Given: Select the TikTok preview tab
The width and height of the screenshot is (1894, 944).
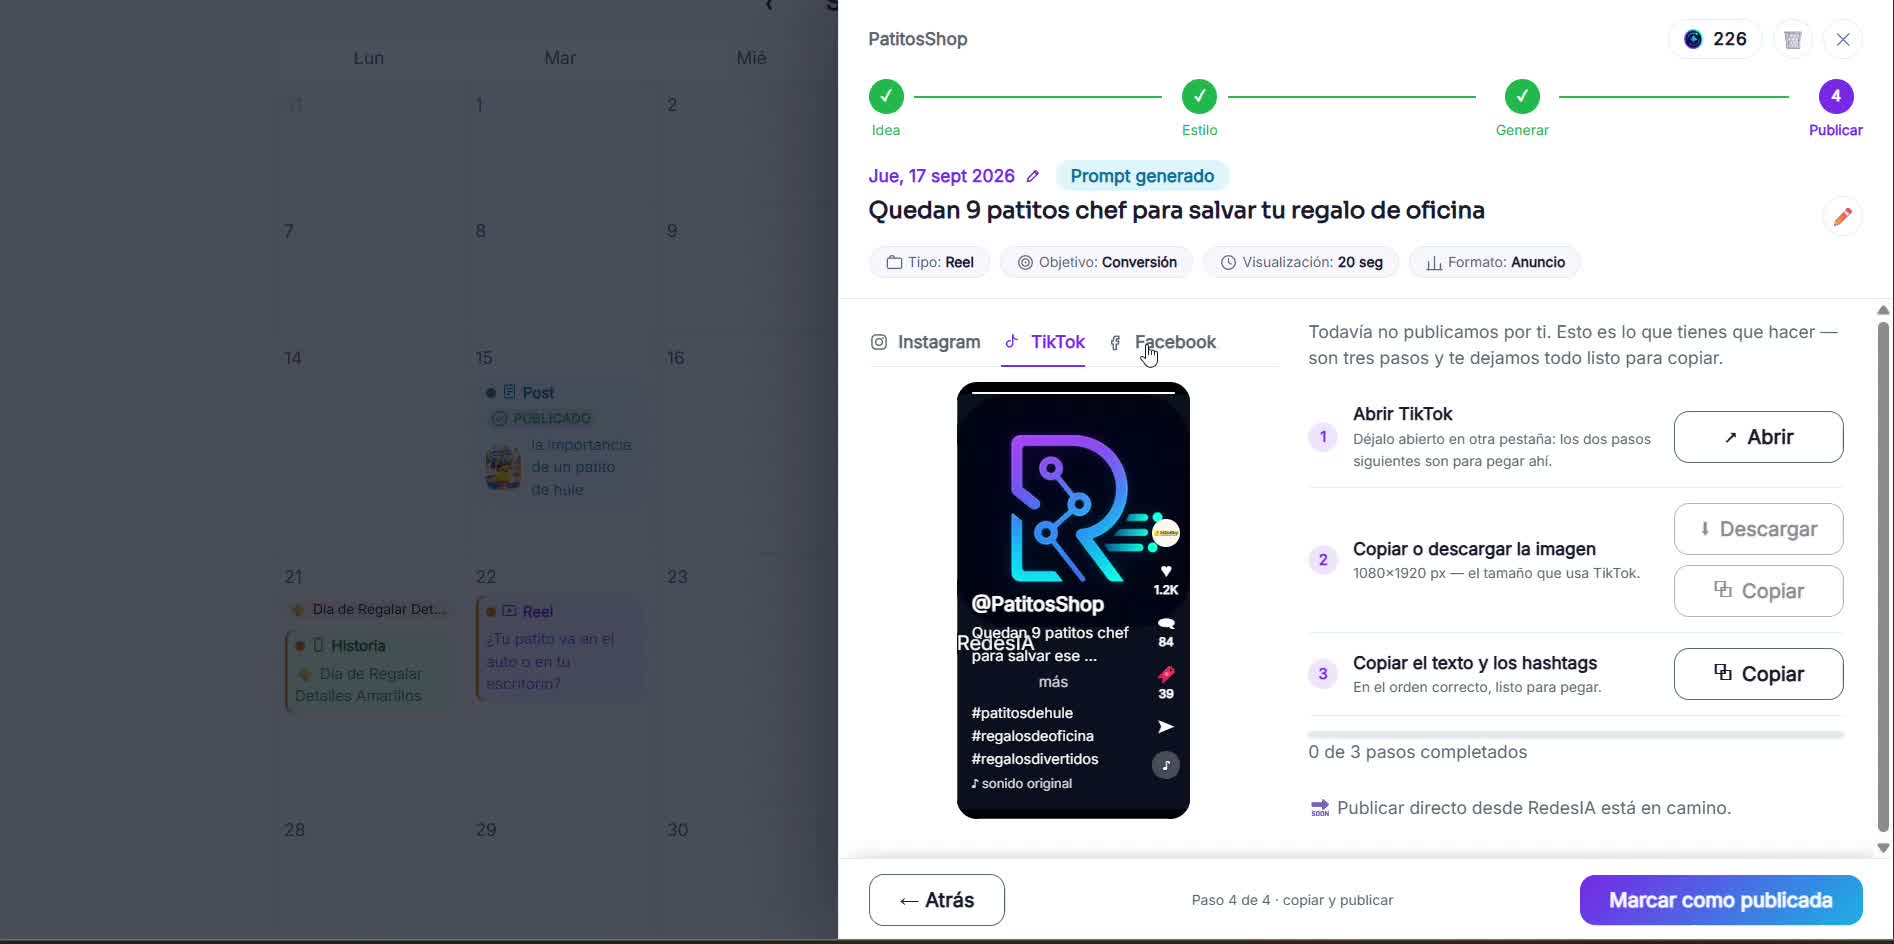Looking at the screenshot, I should point(1044,342).
